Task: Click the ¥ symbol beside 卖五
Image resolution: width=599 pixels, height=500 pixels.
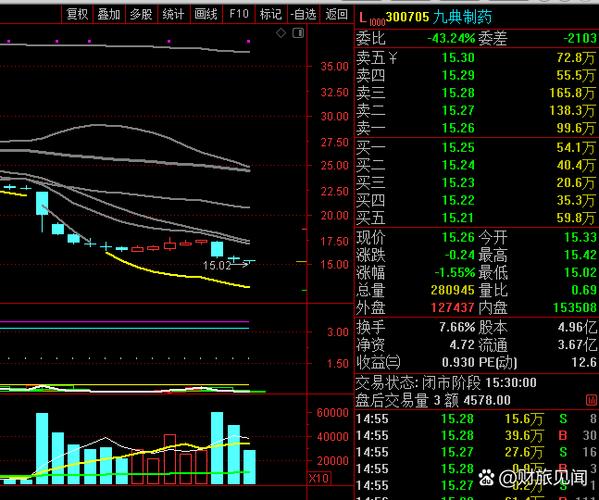Action: [x=393, y=58]
